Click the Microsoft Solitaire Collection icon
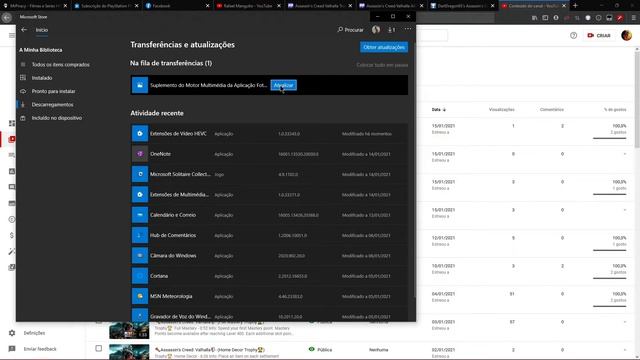 pyautogui.click(x=140, y=174)
